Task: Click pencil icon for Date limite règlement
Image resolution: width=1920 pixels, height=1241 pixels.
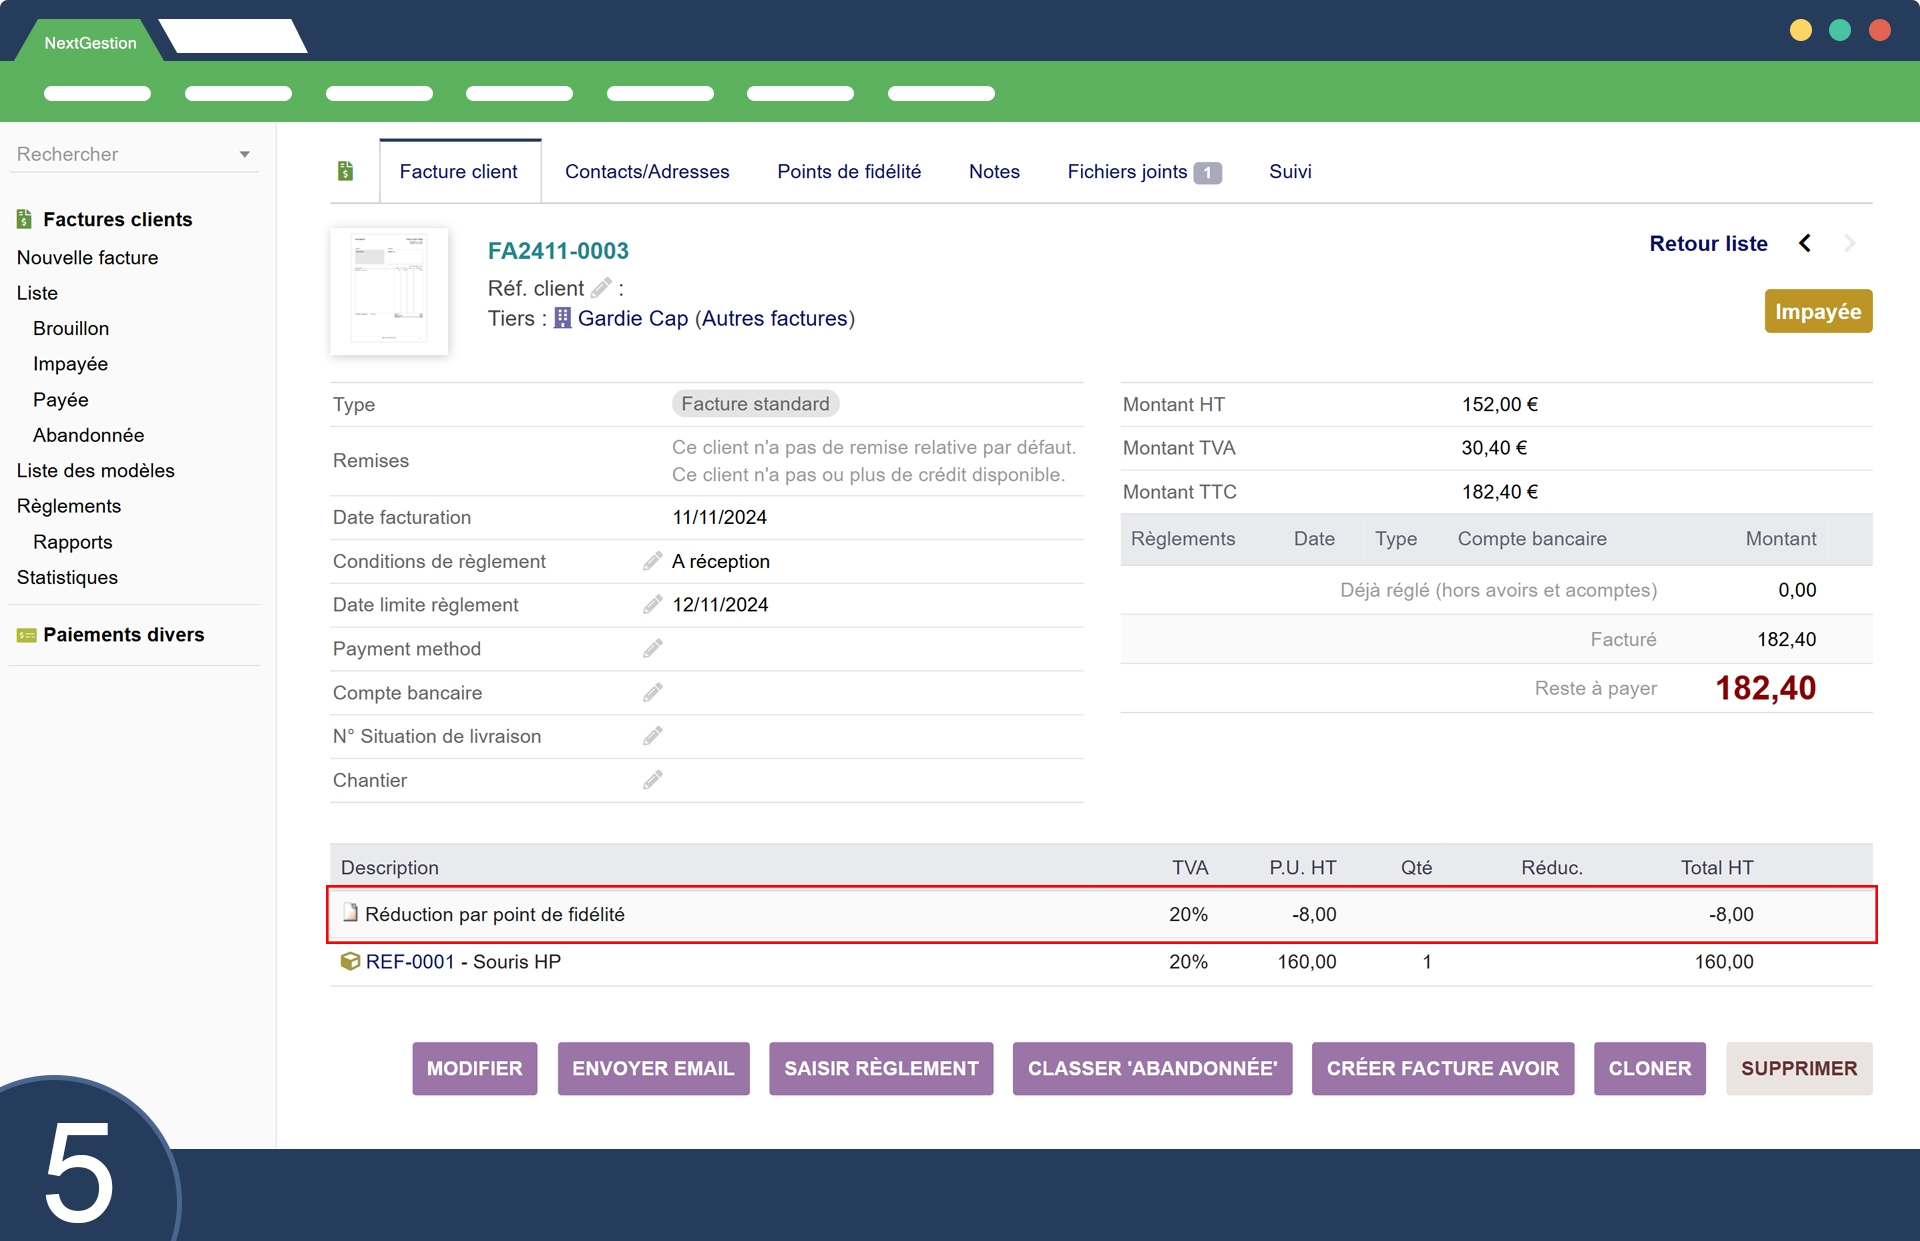Action: tap(652, 605)
